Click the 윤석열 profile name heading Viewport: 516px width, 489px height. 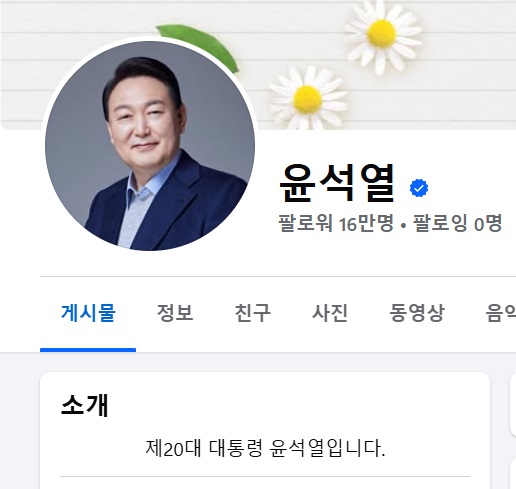pos(337,184)
